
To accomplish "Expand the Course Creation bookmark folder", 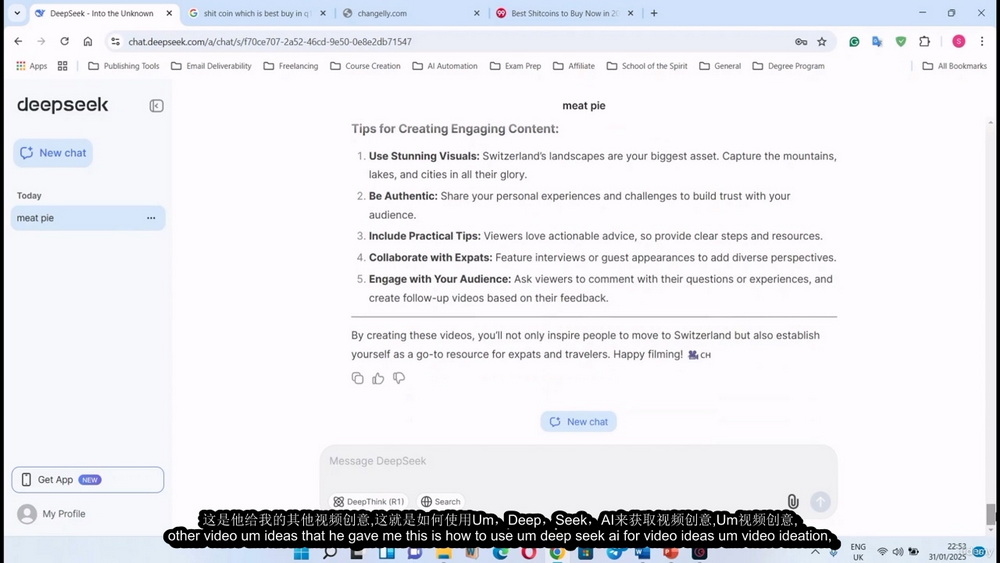I will pos(365,66).
